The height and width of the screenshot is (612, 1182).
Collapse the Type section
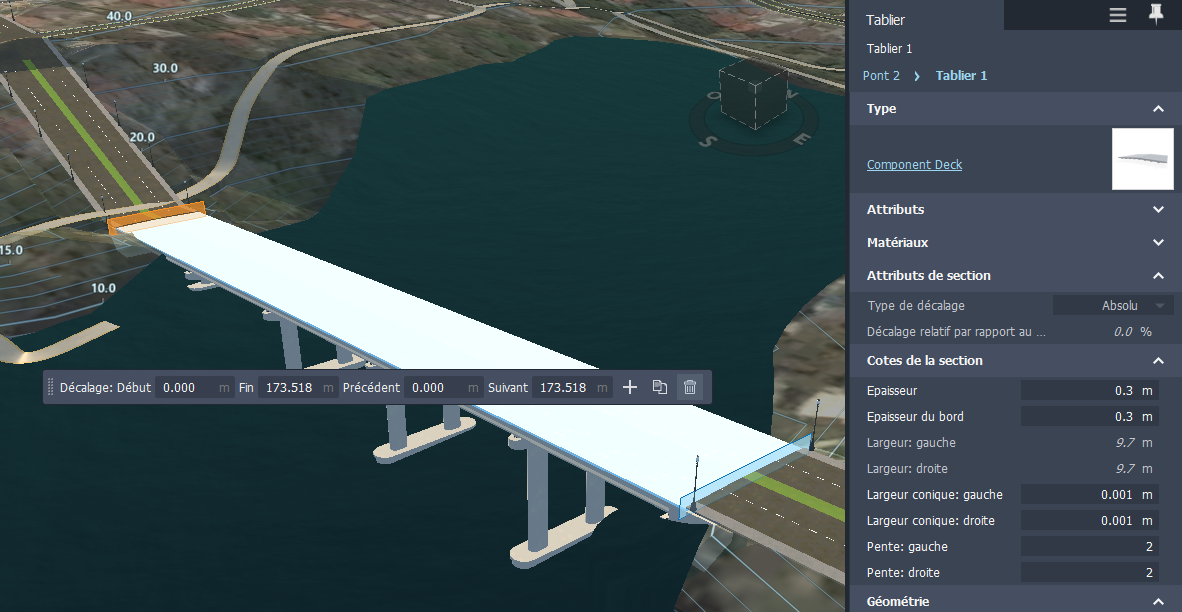tap(1158, 109)
